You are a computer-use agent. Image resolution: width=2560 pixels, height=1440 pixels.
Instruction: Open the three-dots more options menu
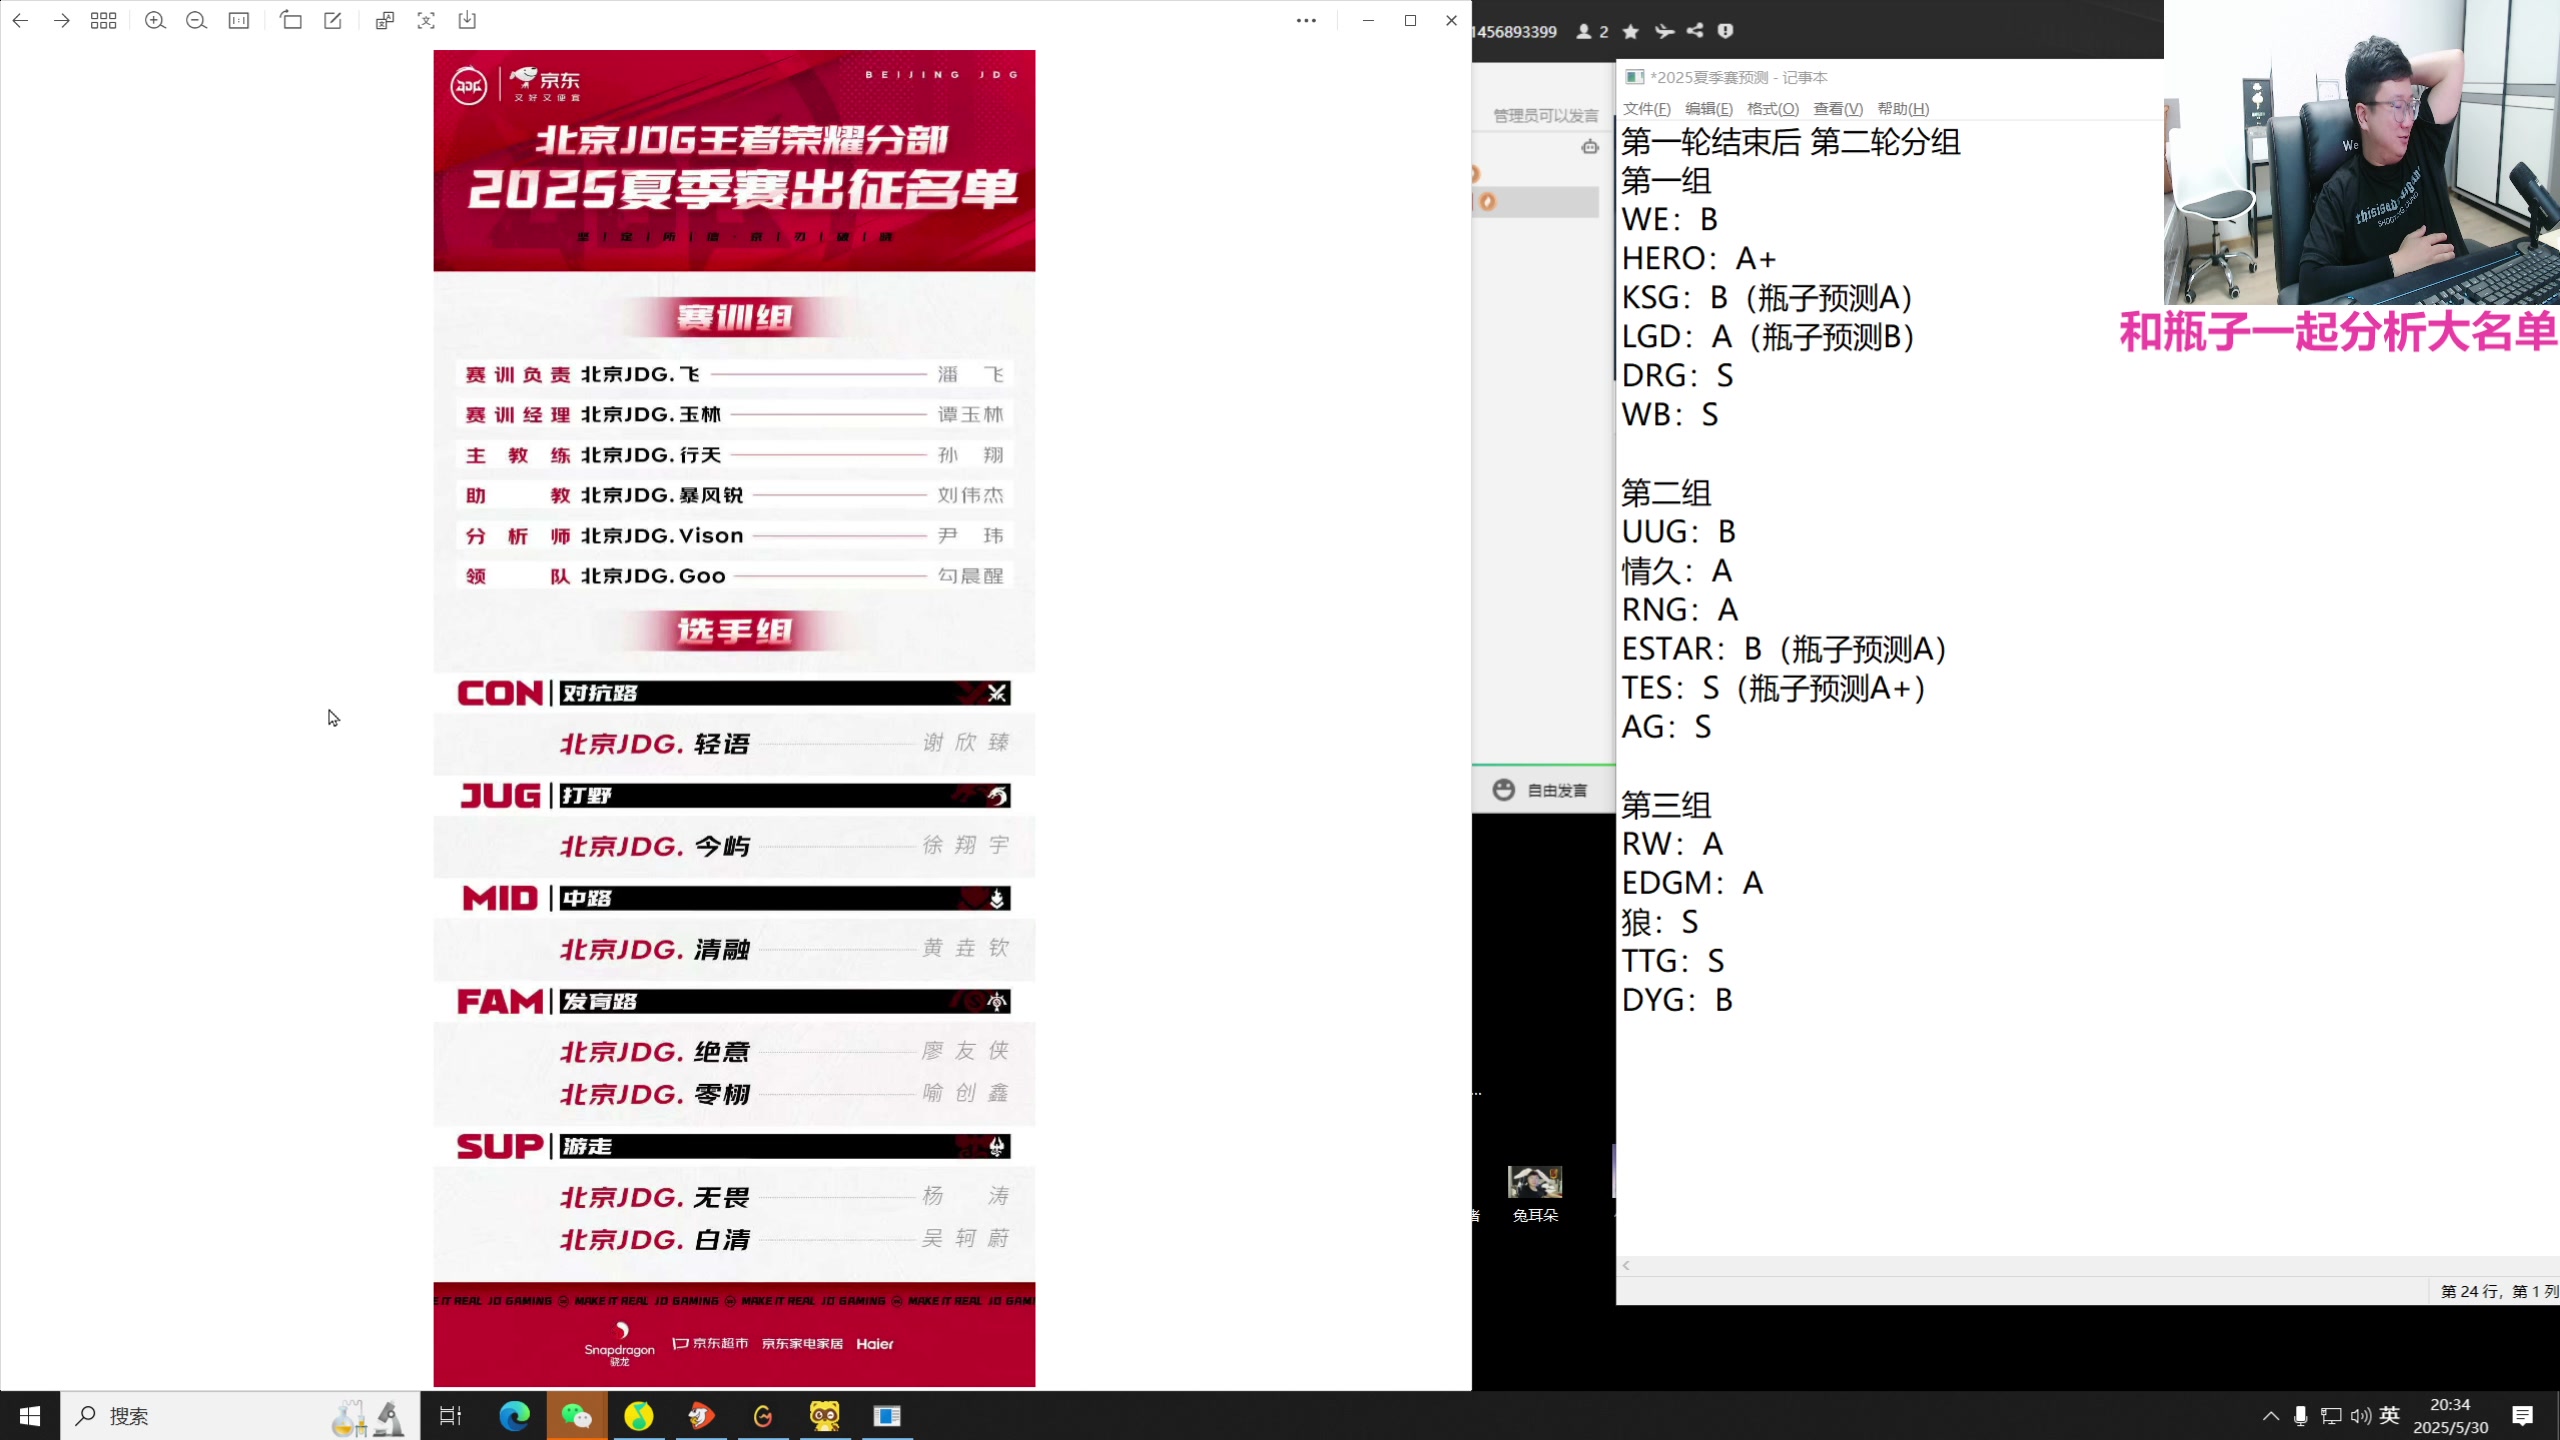pos(1306,20)
